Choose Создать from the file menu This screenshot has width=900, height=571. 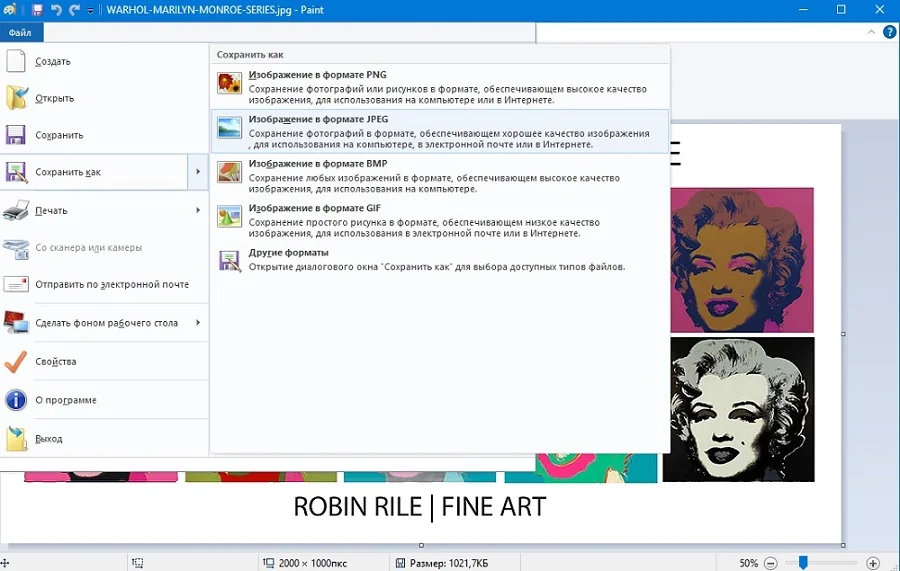click(104, 61)
